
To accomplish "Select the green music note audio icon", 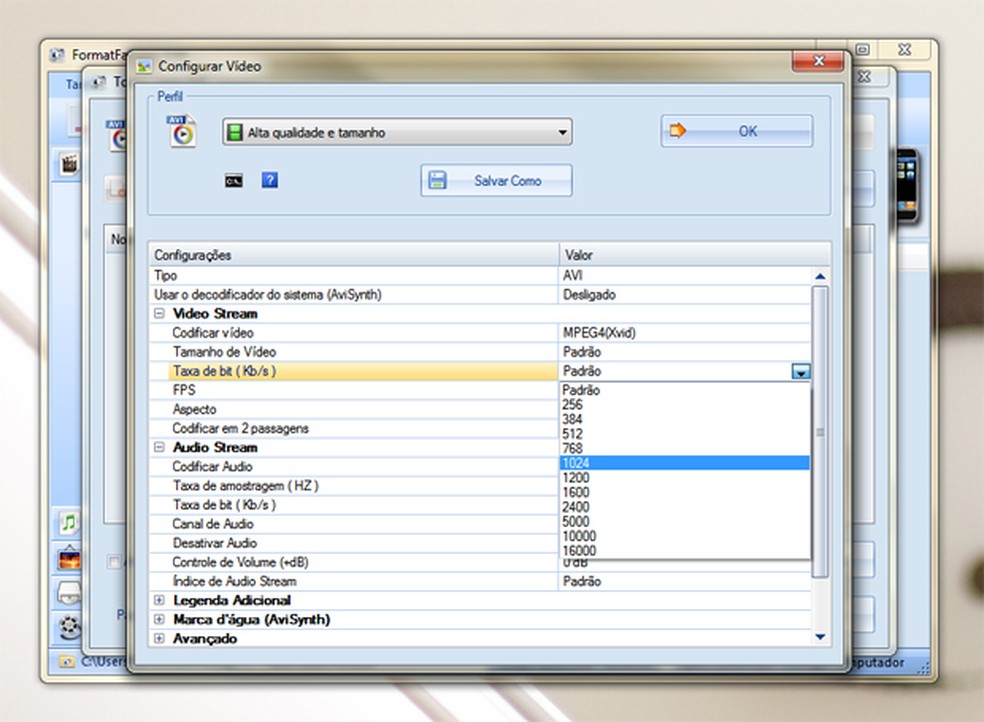I will [69, 522].
